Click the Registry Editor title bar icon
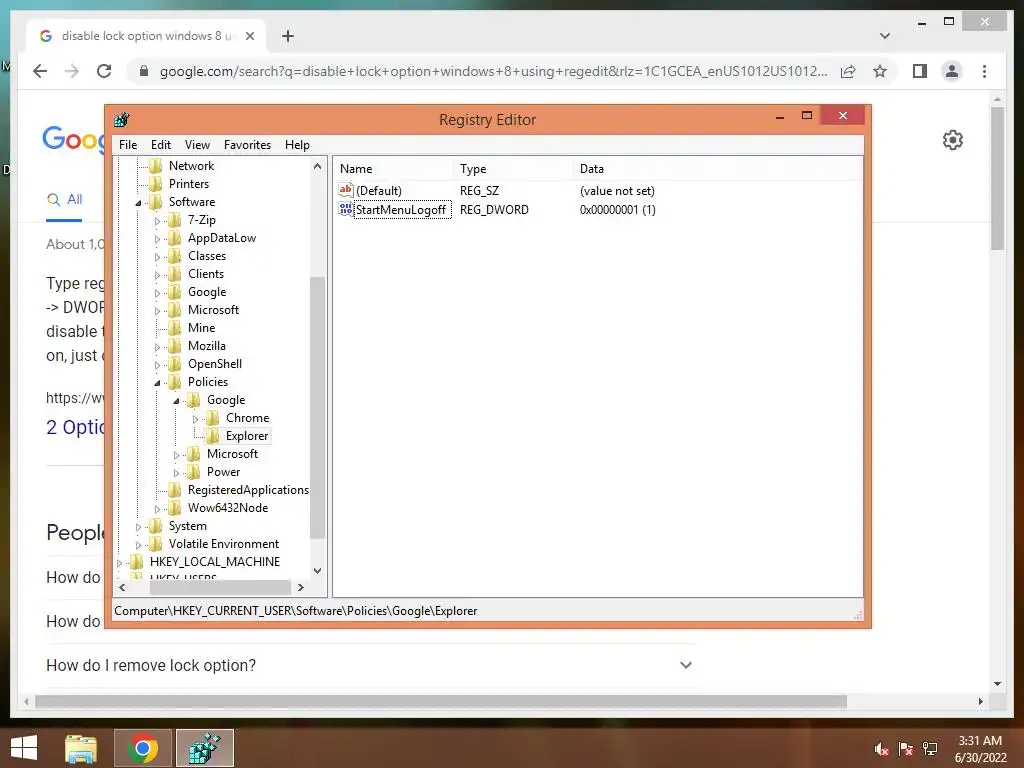The height and width of the screenshot is (768, 1024). pos(122,120)
